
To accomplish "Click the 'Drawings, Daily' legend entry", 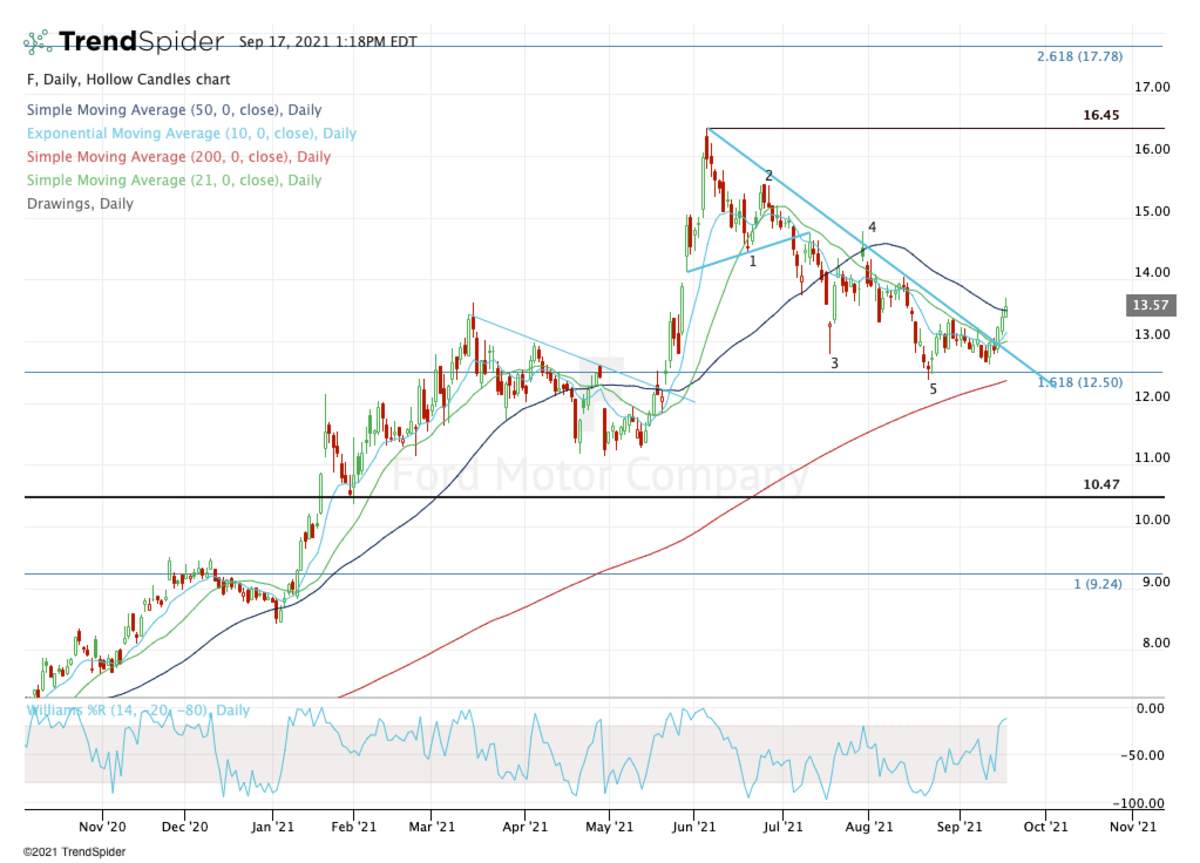I will (79, 203).
